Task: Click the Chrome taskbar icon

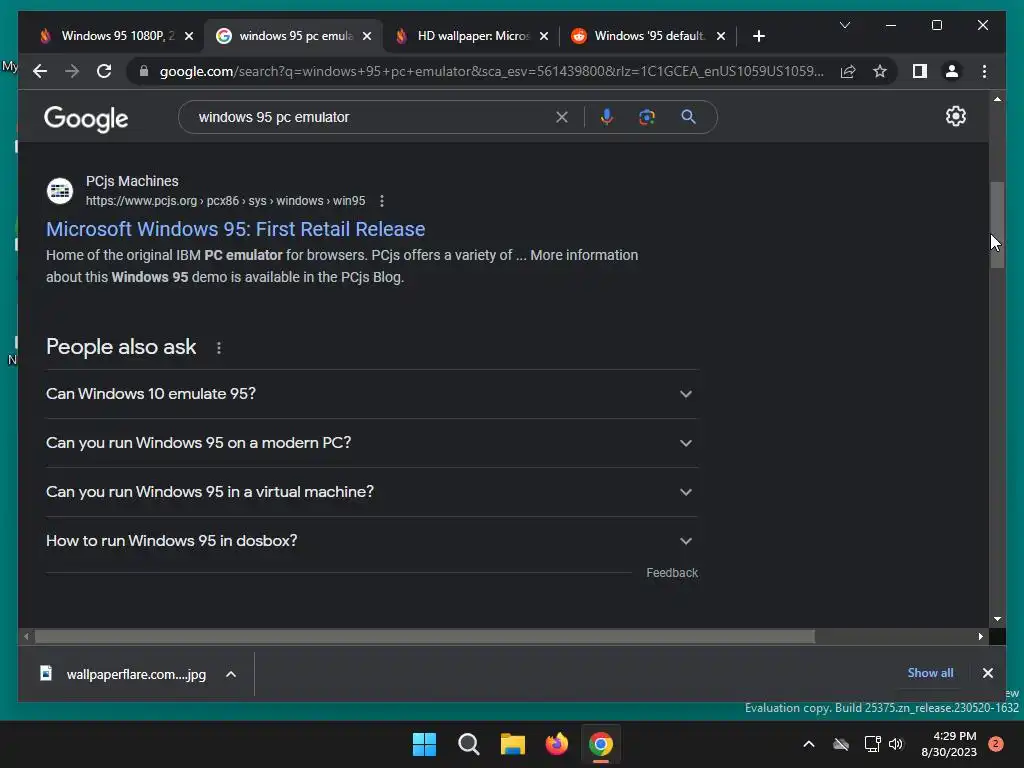Action: click(x=601, y=744)
